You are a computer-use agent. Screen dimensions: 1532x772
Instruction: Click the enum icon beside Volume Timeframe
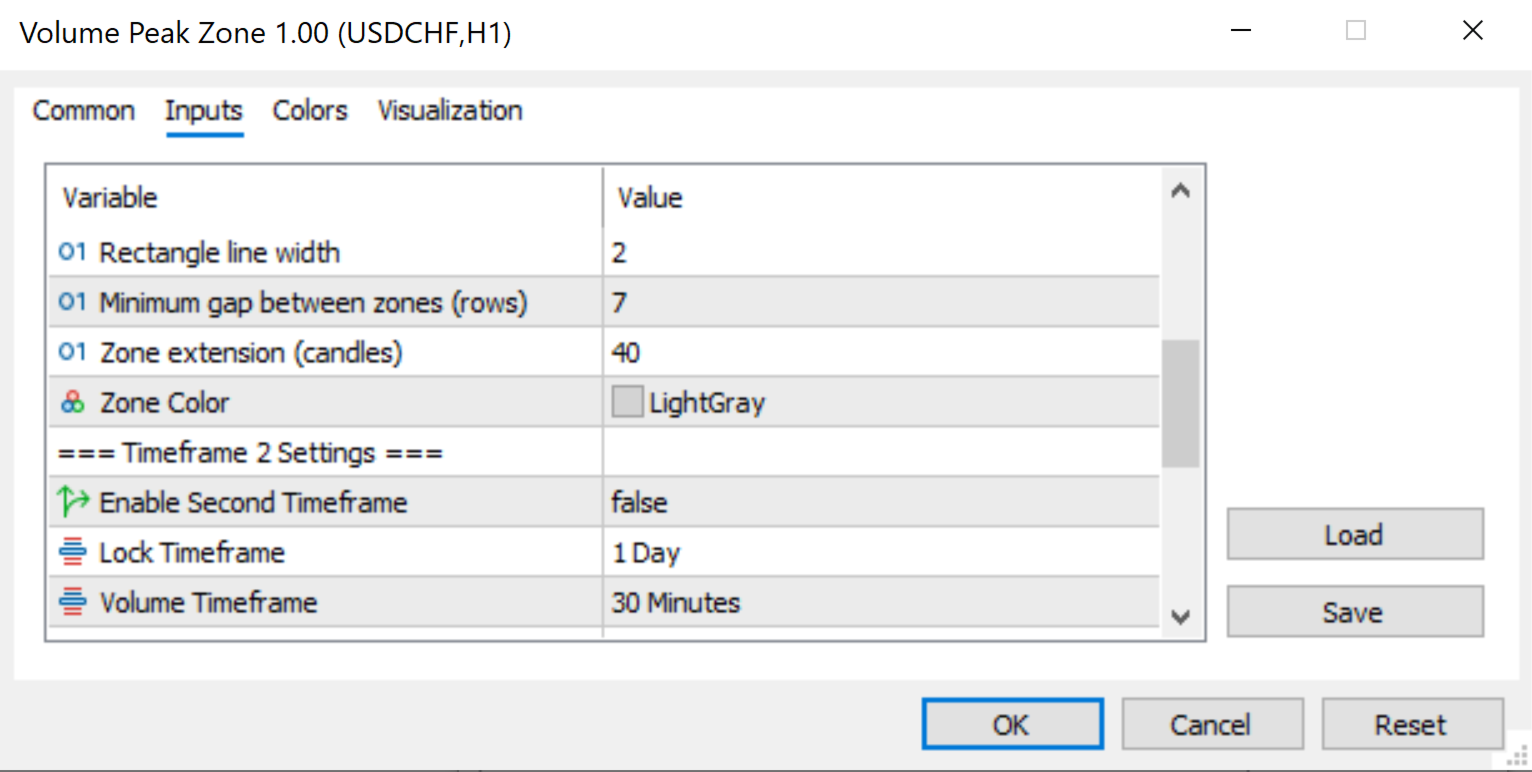point(73,602)
